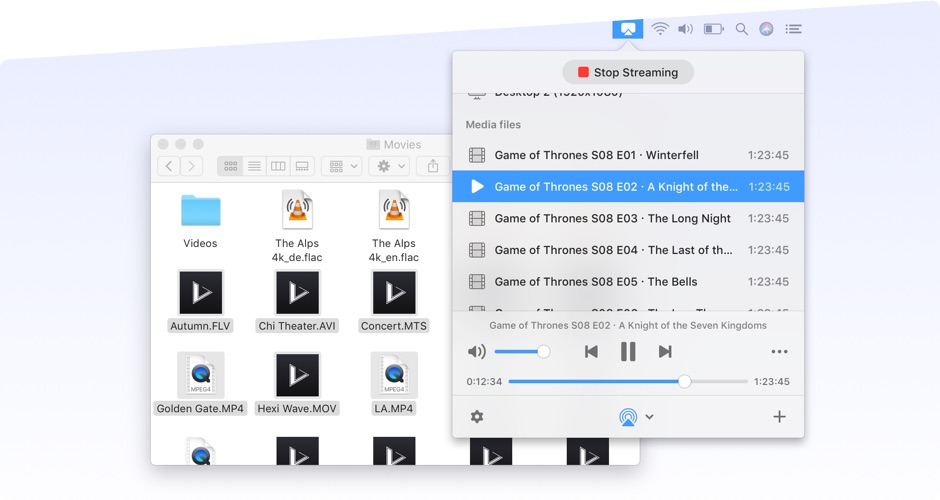
Task: Open Finder group-by dropdown
Action: pyautogui.click(x=342, y=166)
